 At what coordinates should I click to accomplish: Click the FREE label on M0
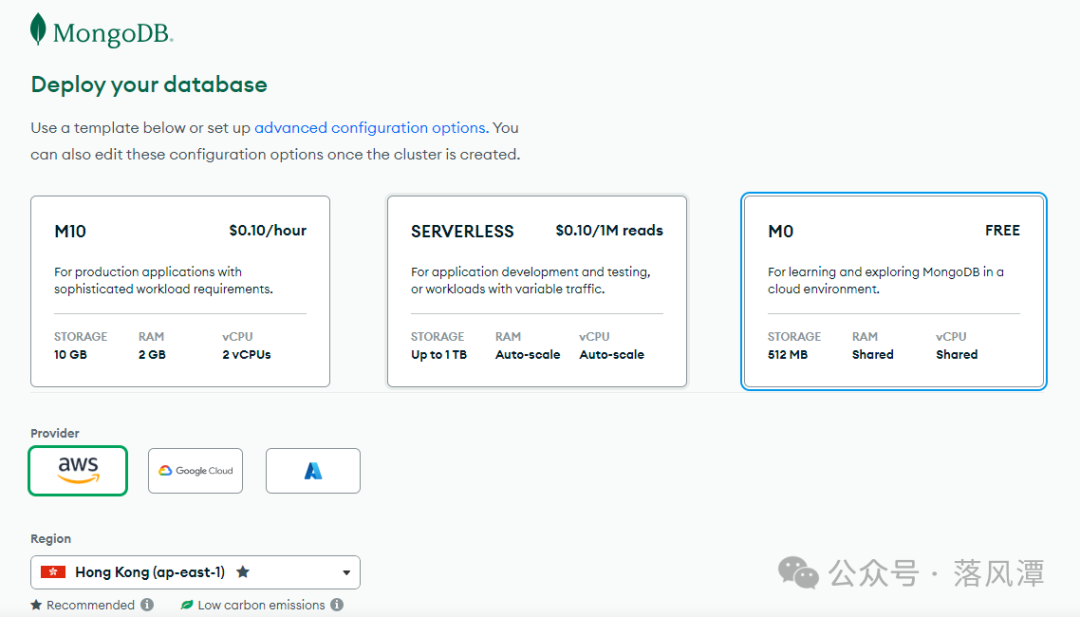[x=1003, y=231]
